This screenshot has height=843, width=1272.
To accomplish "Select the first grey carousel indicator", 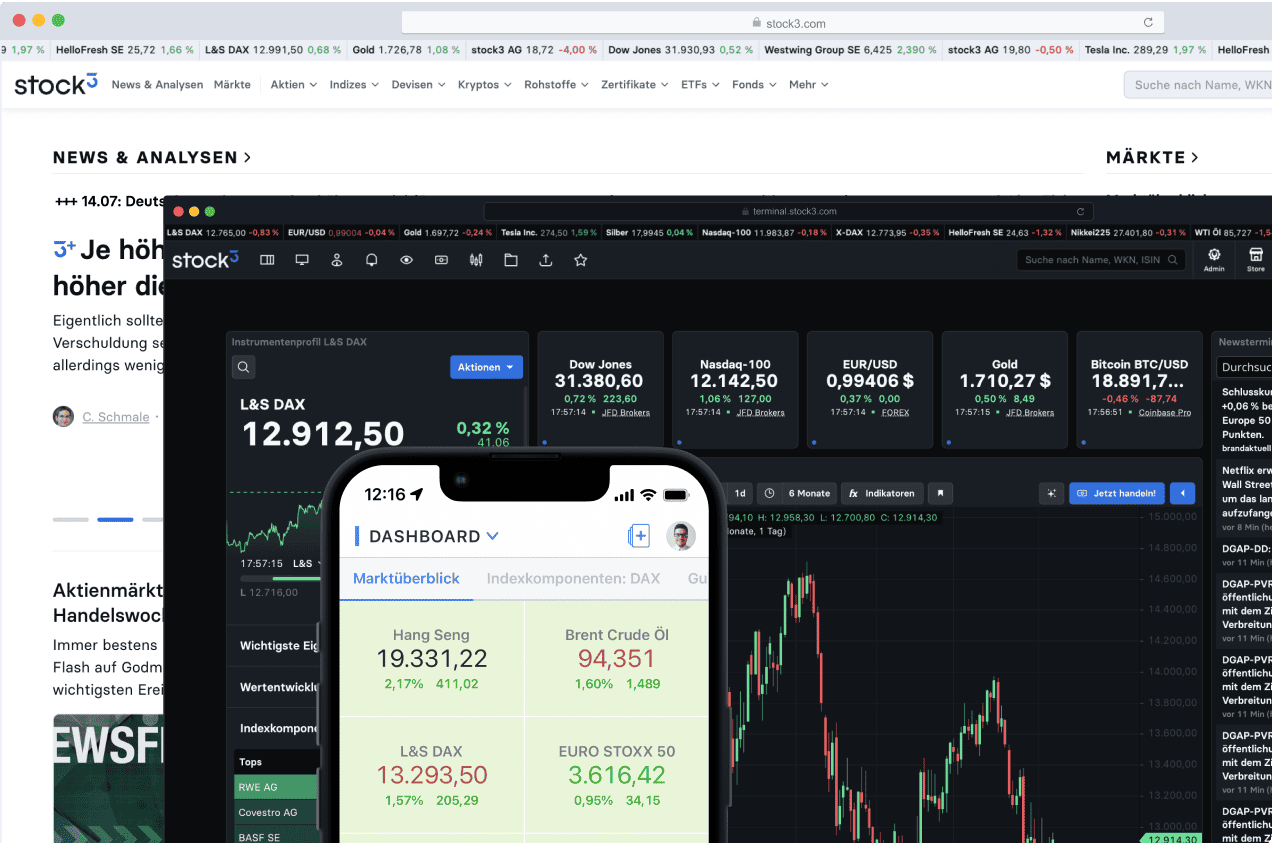I will coord(71,519).
